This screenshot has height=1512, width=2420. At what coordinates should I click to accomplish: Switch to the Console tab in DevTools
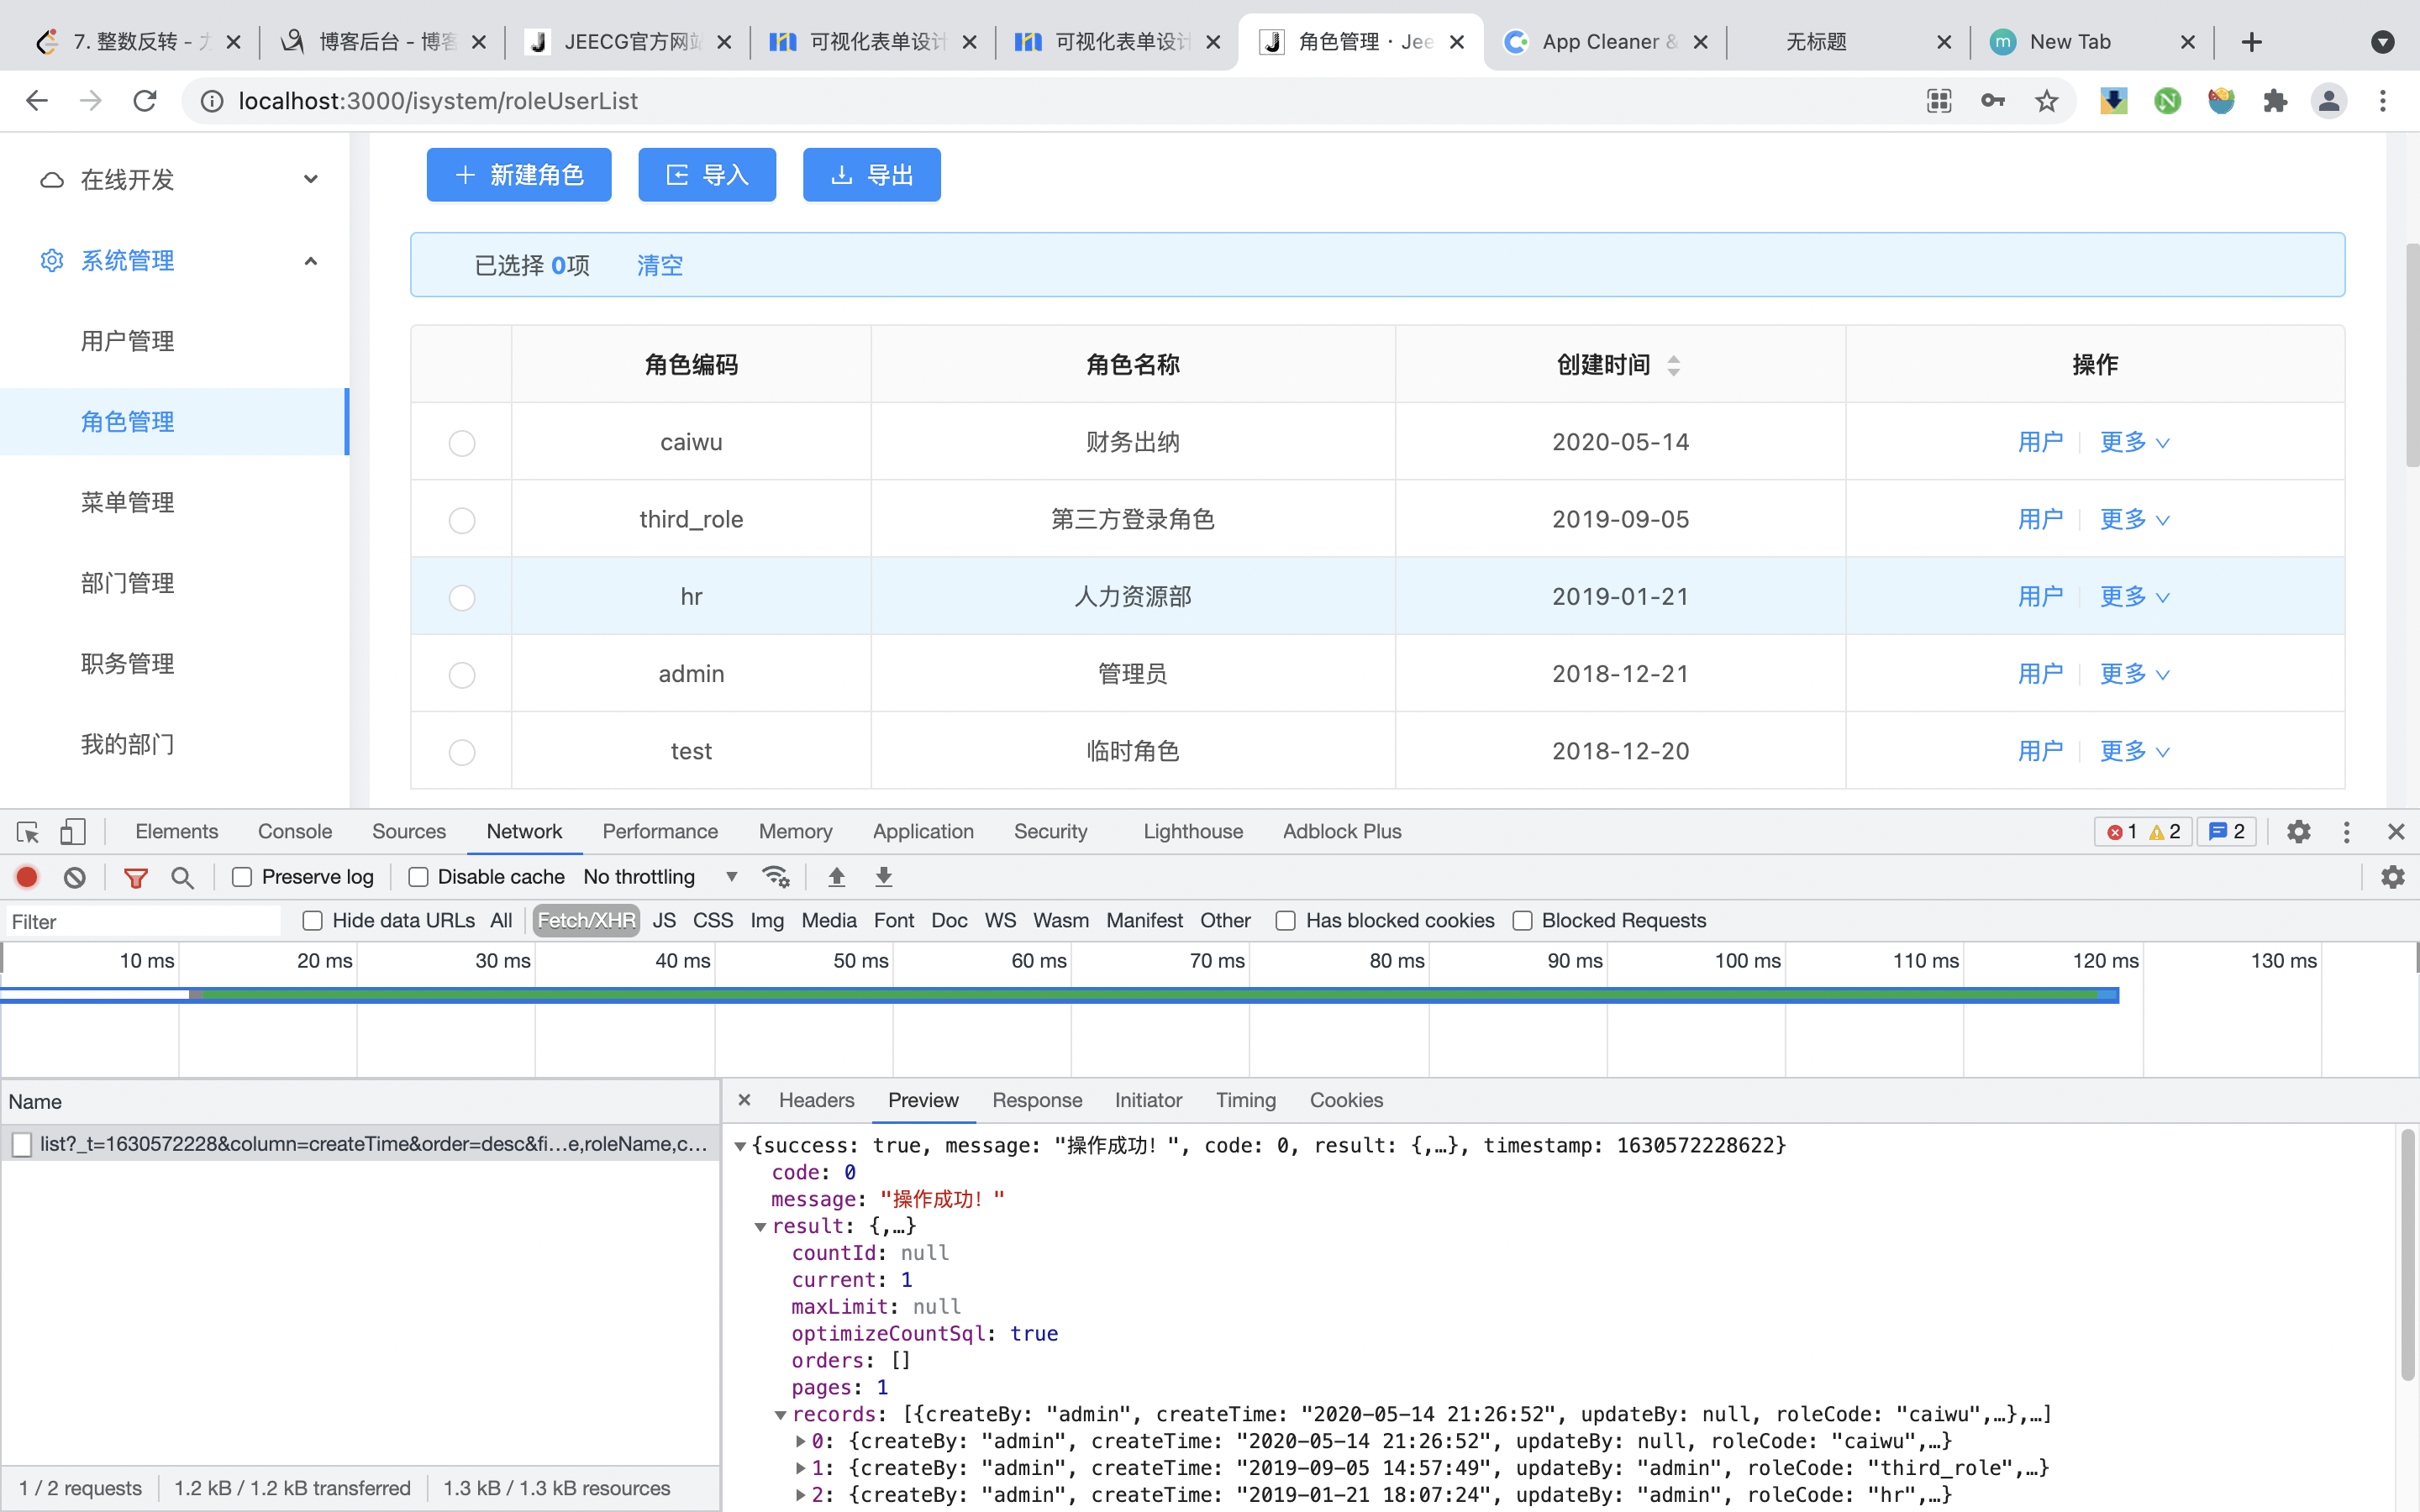294,832
